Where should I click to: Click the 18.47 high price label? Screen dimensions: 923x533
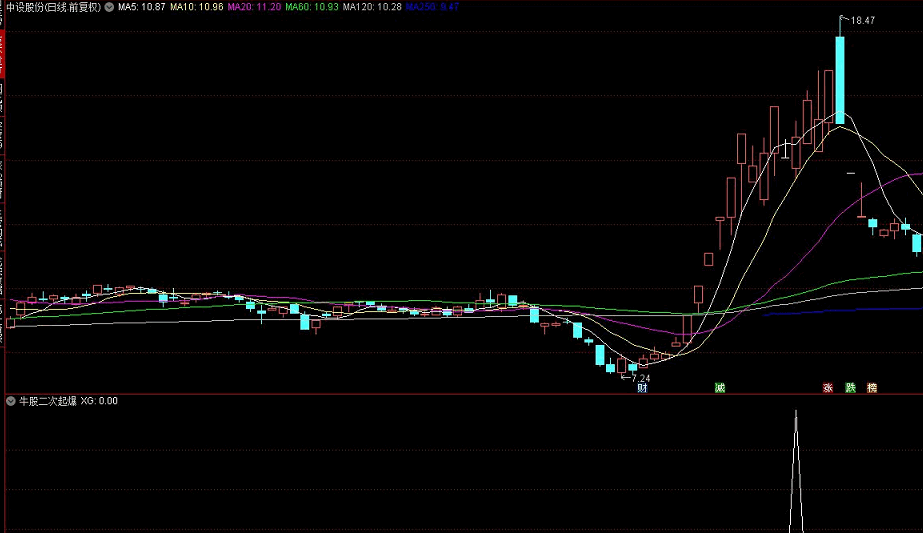click(x=863, y=21)
